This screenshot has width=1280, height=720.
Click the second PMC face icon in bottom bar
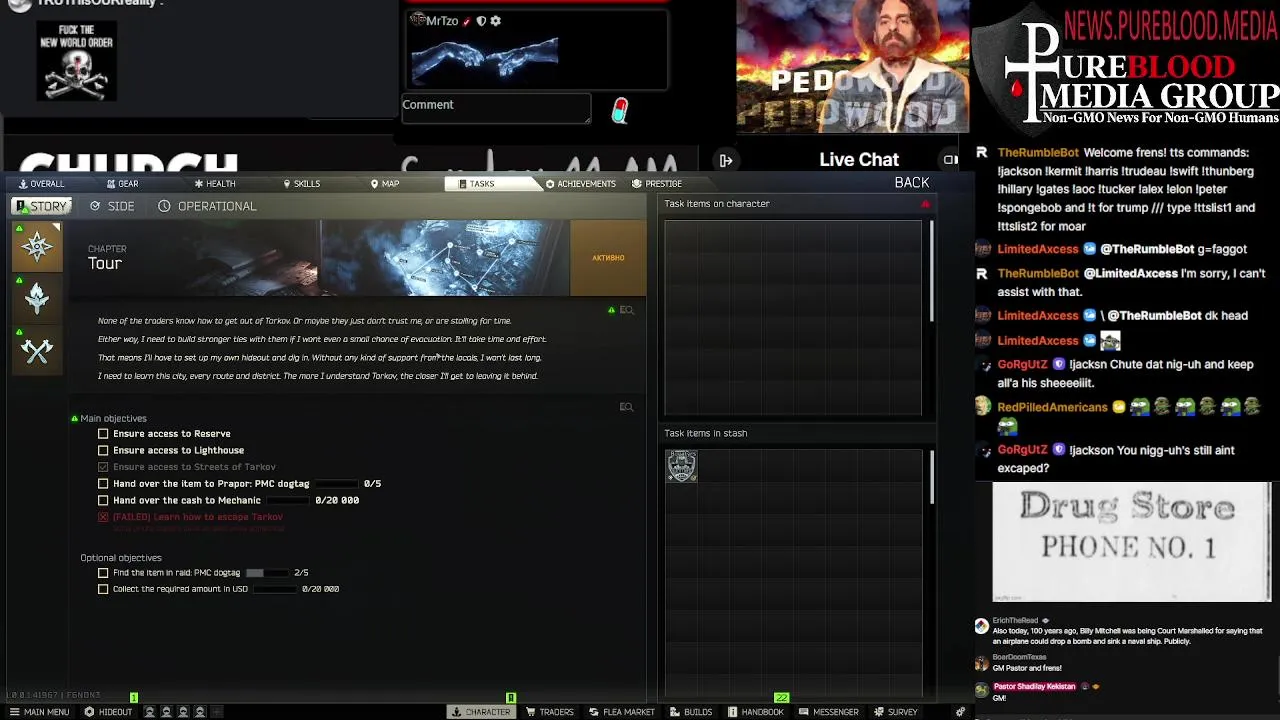[x=166, y=712]
